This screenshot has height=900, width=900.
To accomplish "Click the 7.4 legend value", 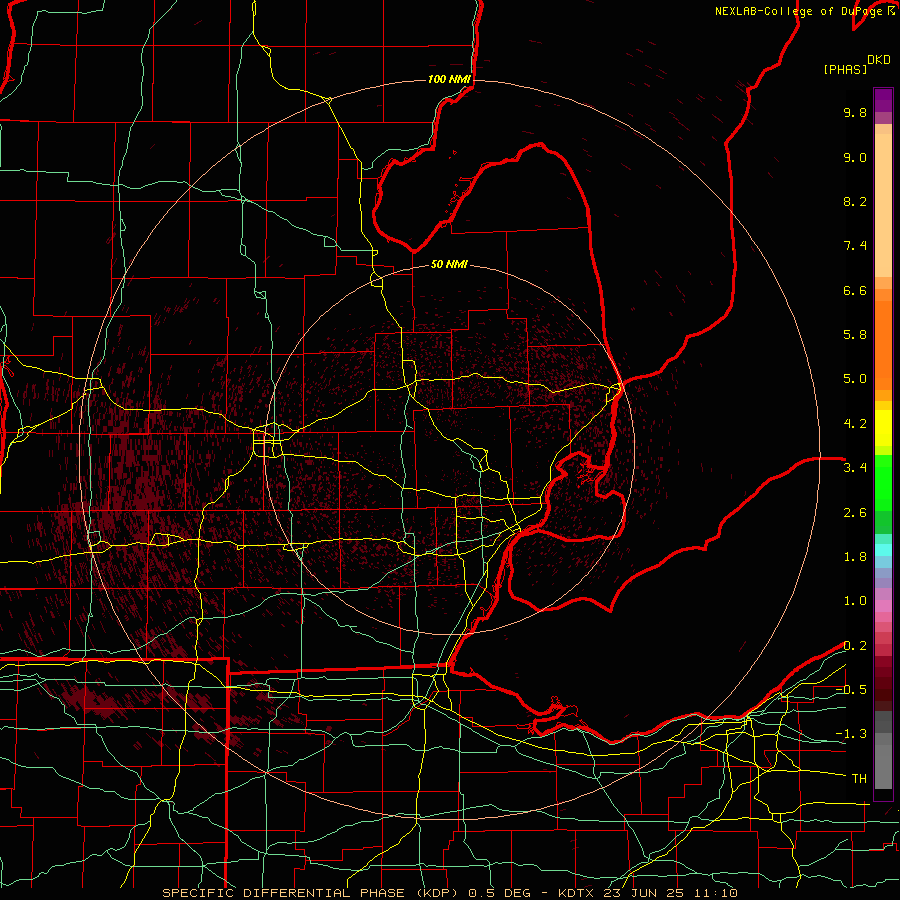I will pos(855,246).
